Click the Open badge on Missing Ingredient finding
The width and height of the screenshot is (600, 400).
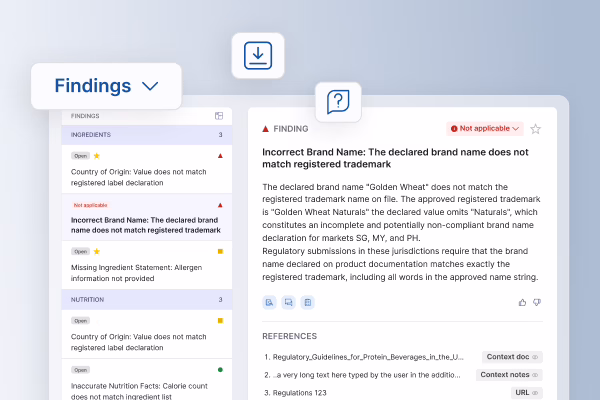click(x=80, y=251)
